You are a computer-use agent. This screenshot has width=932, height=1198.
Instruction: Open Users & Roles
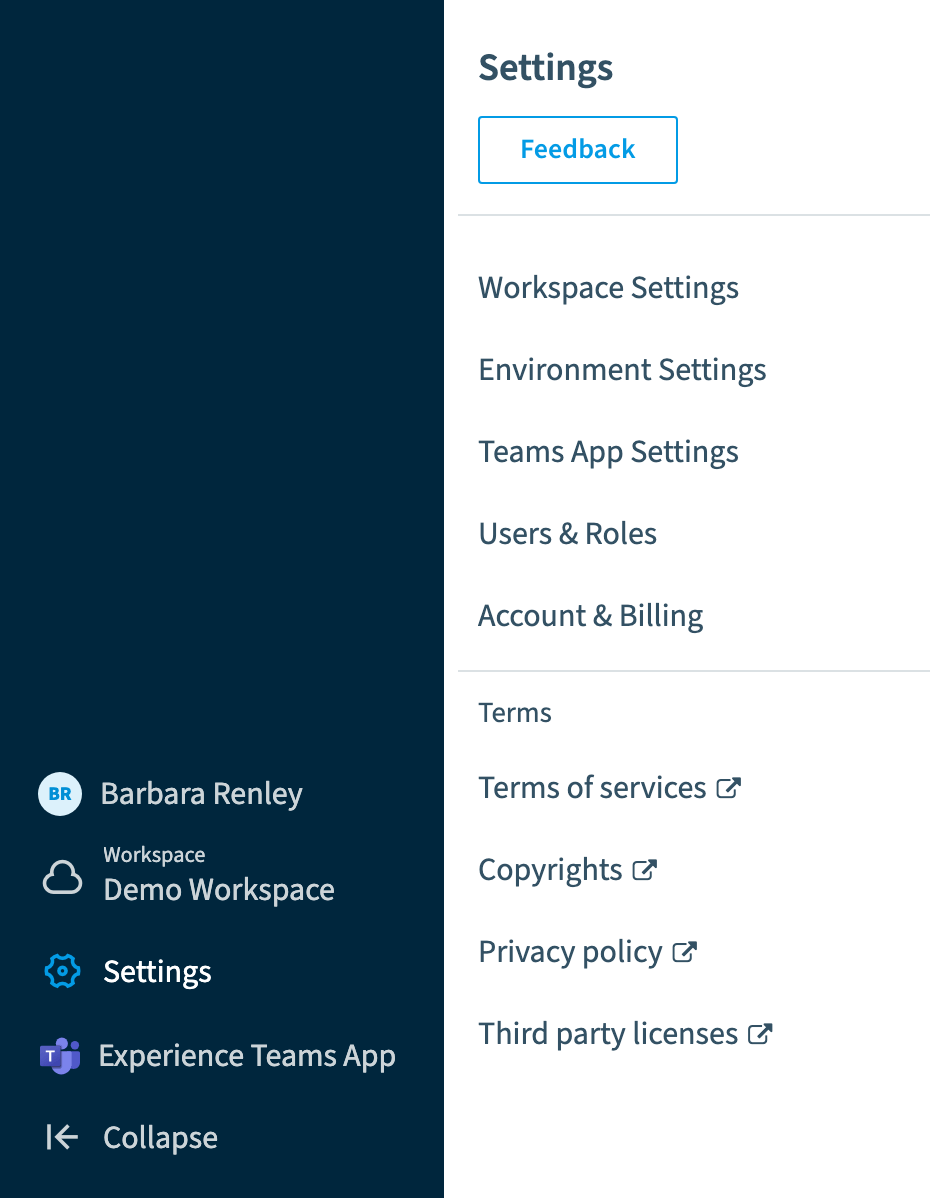tap(568, 533)
